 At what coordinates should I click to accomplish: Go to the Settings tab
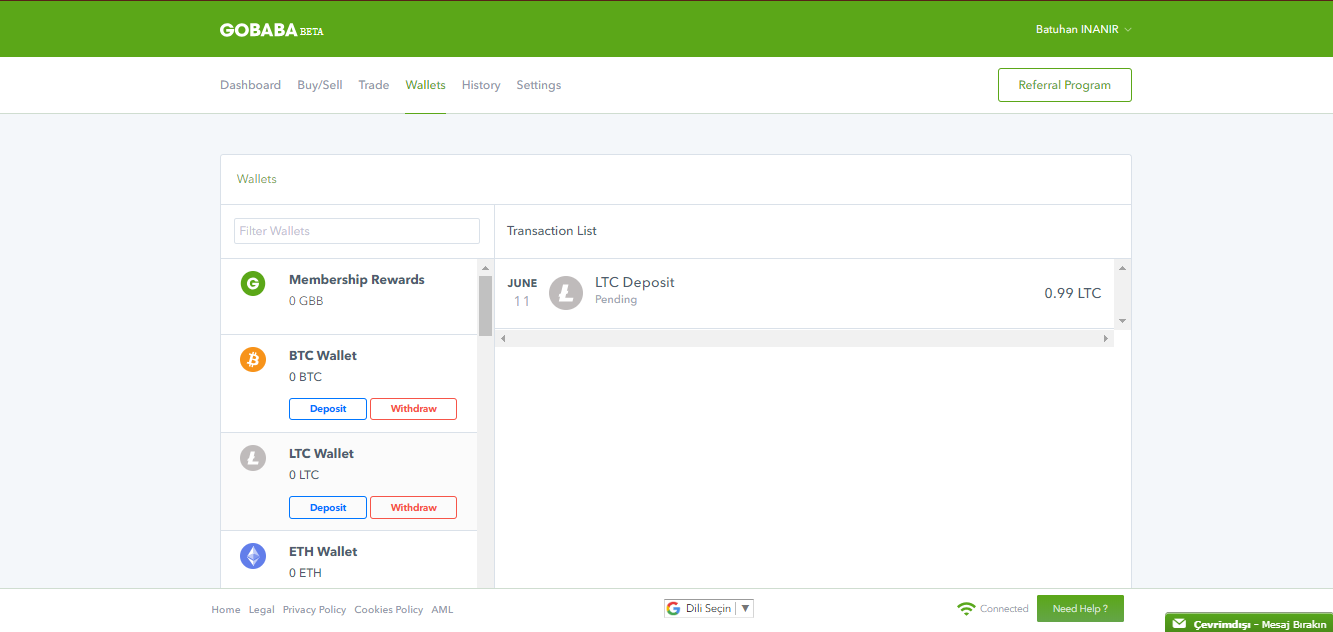coord(538,85)
